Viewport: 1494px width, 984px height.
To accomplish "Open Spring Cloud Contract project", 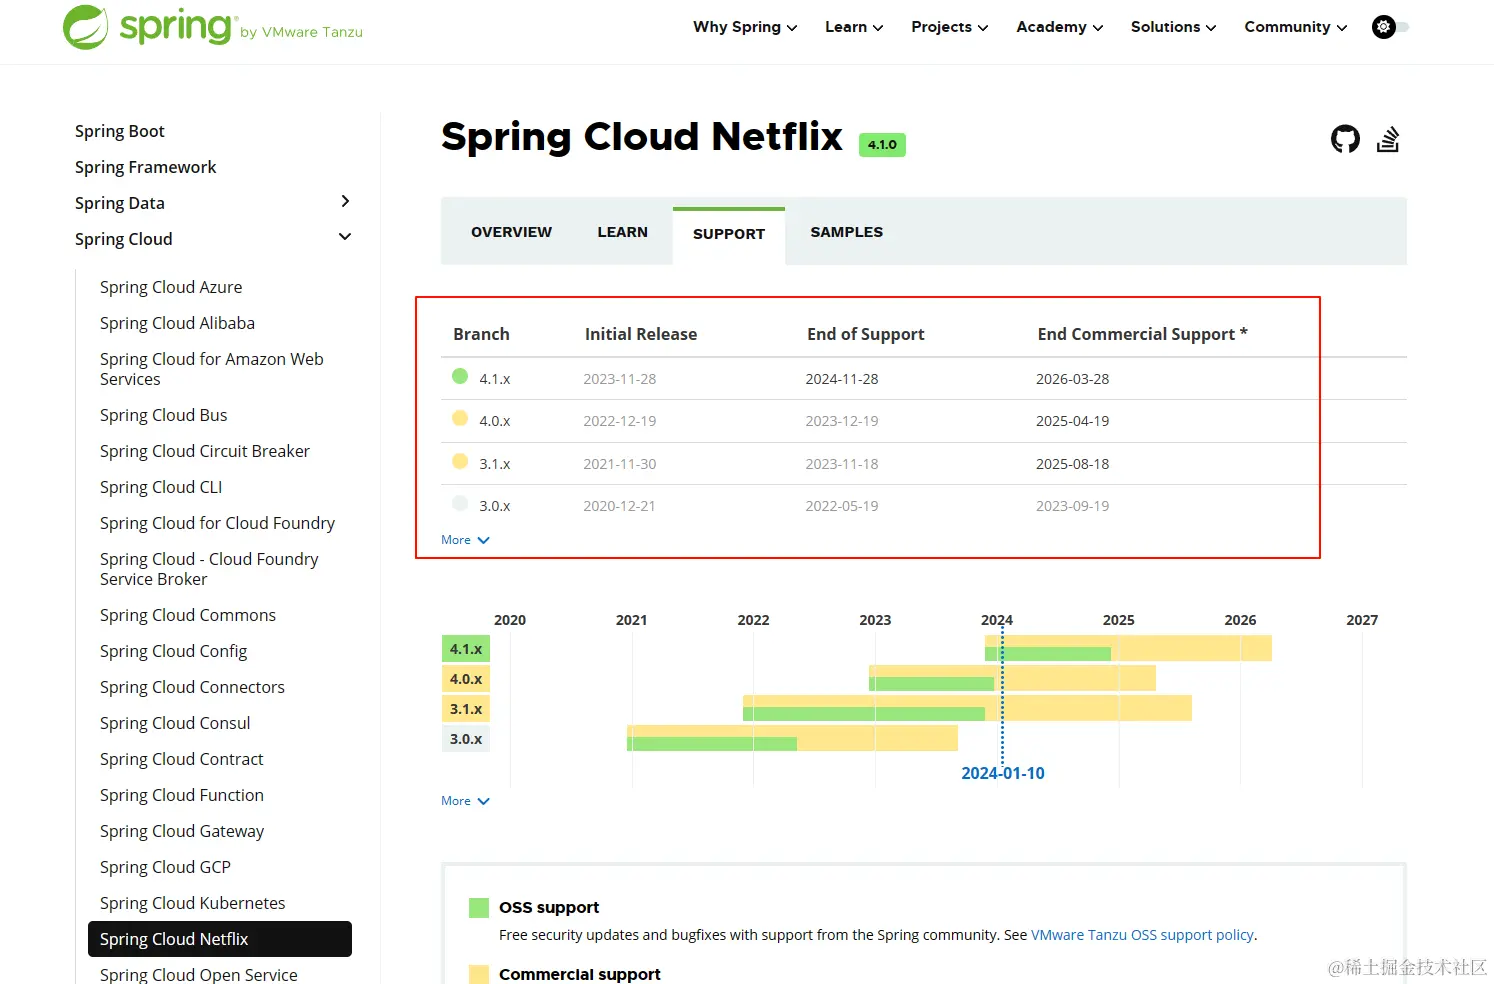I will point(182,759).
